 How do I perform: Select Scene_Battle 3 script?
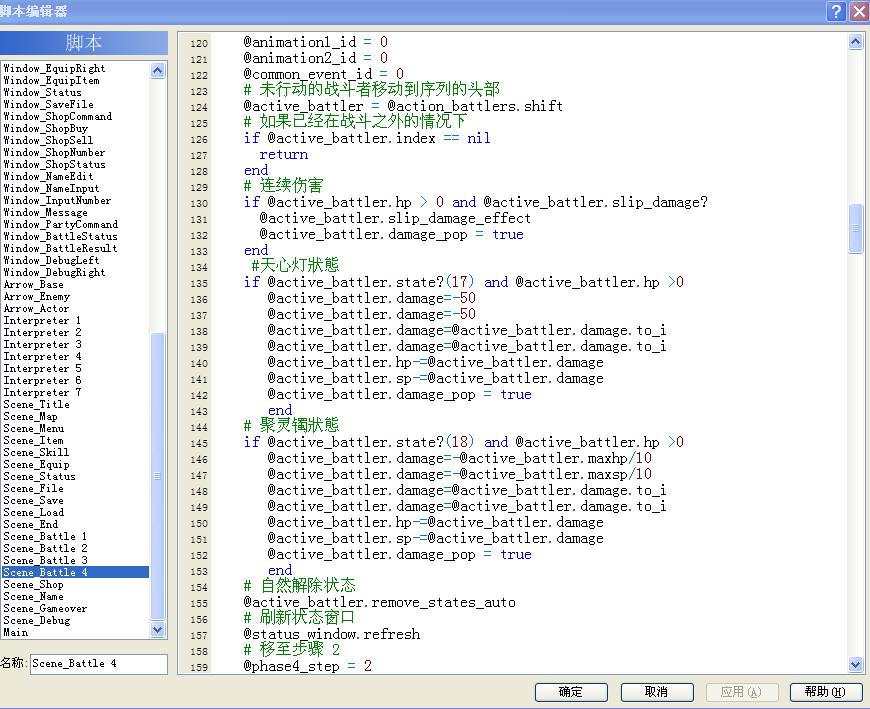click(x=45, y=560)
